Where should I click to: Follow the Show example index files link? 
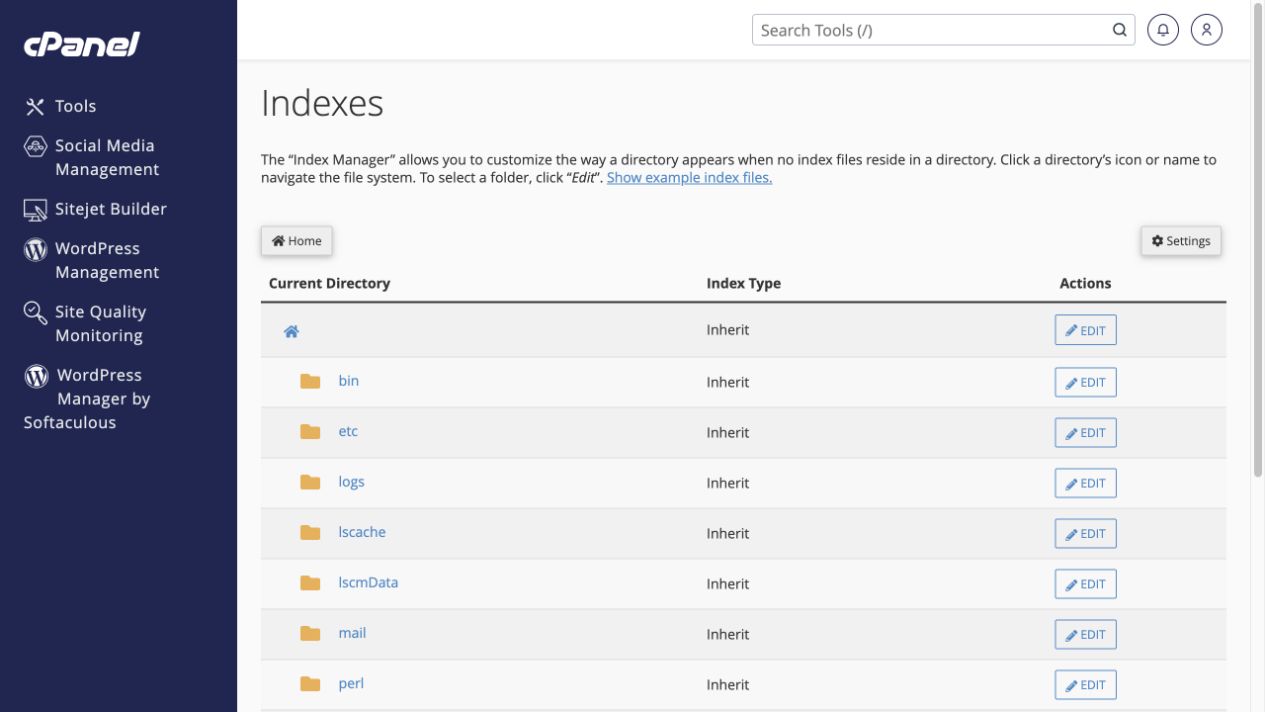[689, 178]
